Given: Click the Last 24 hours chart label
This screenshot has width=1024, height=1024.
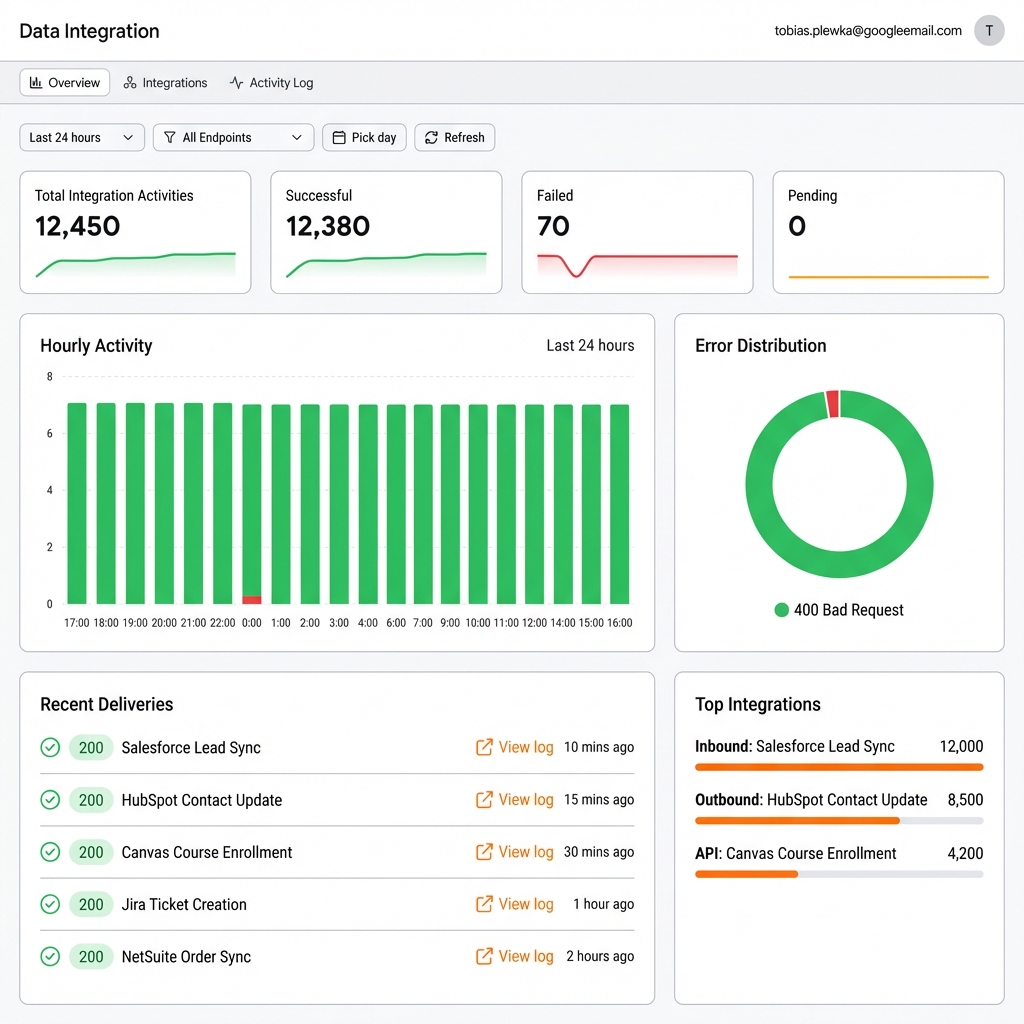Looking at the screenshot, I should coord(590,345).
